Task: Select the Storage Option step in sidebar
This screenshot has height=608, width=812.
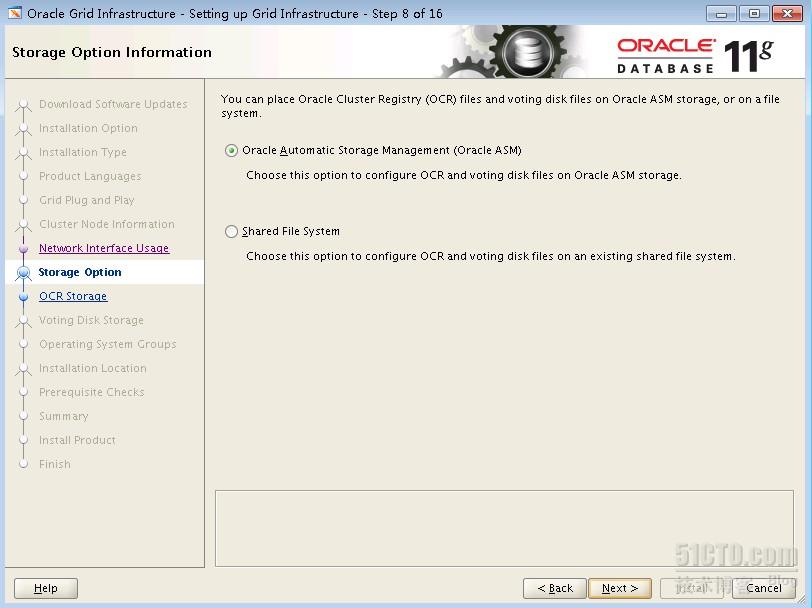Action: click(80, 272)
